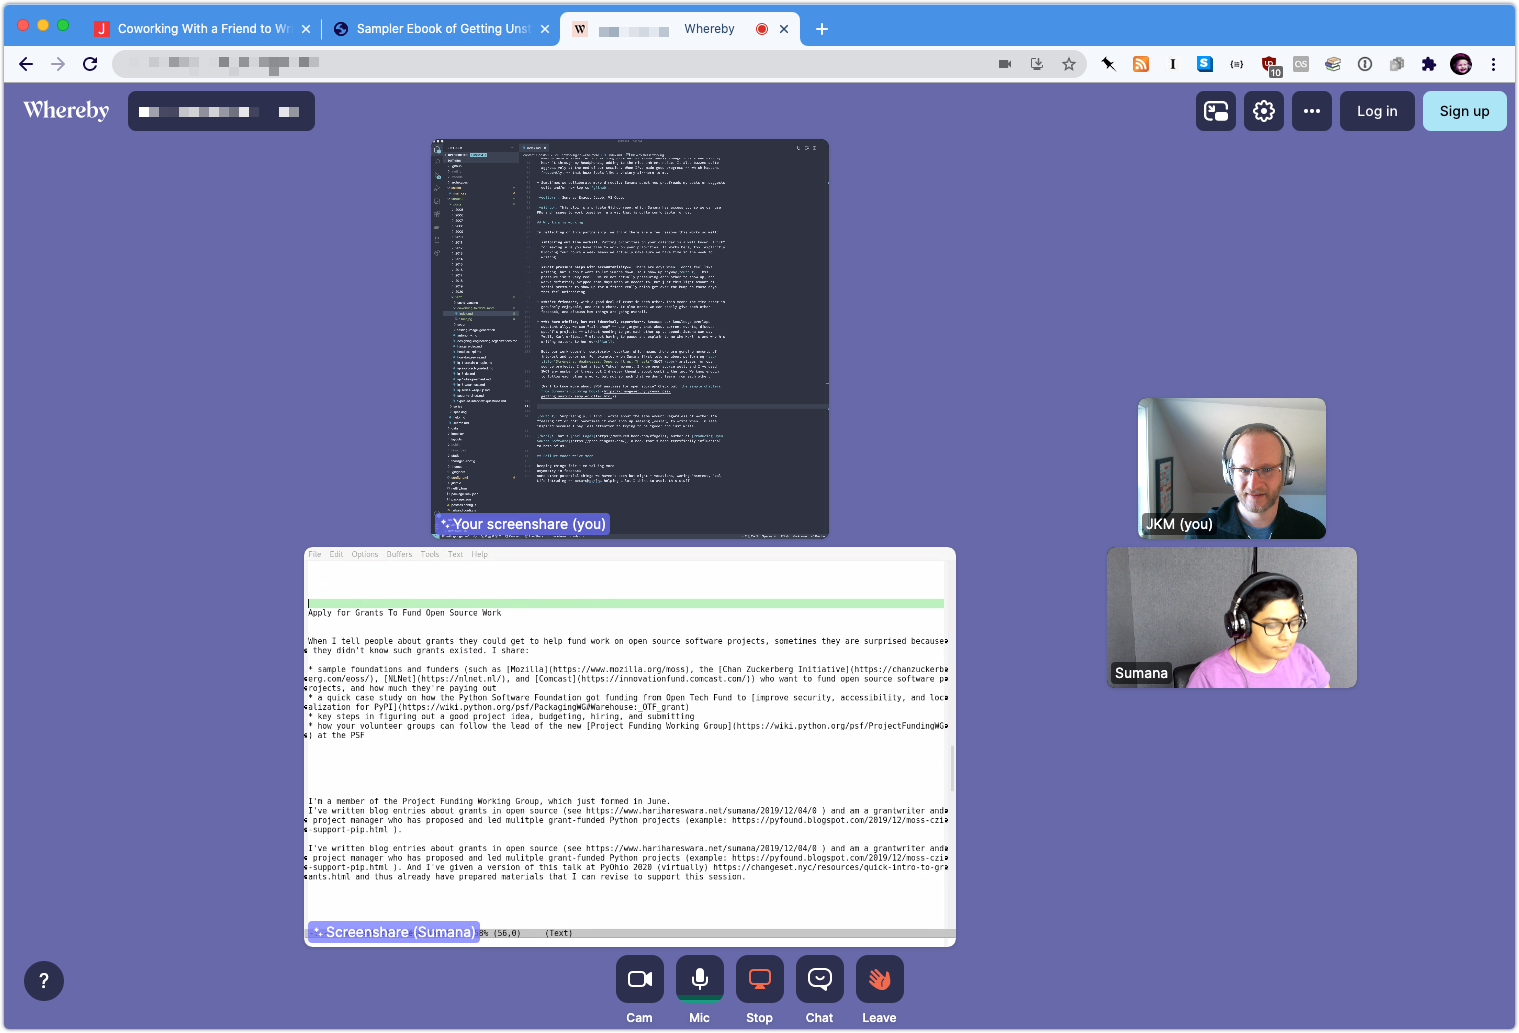This screenshot has height=1033, width=1519.
Task: Switch to the Sampler Ebook tab
Action: (x=440, y=28)
